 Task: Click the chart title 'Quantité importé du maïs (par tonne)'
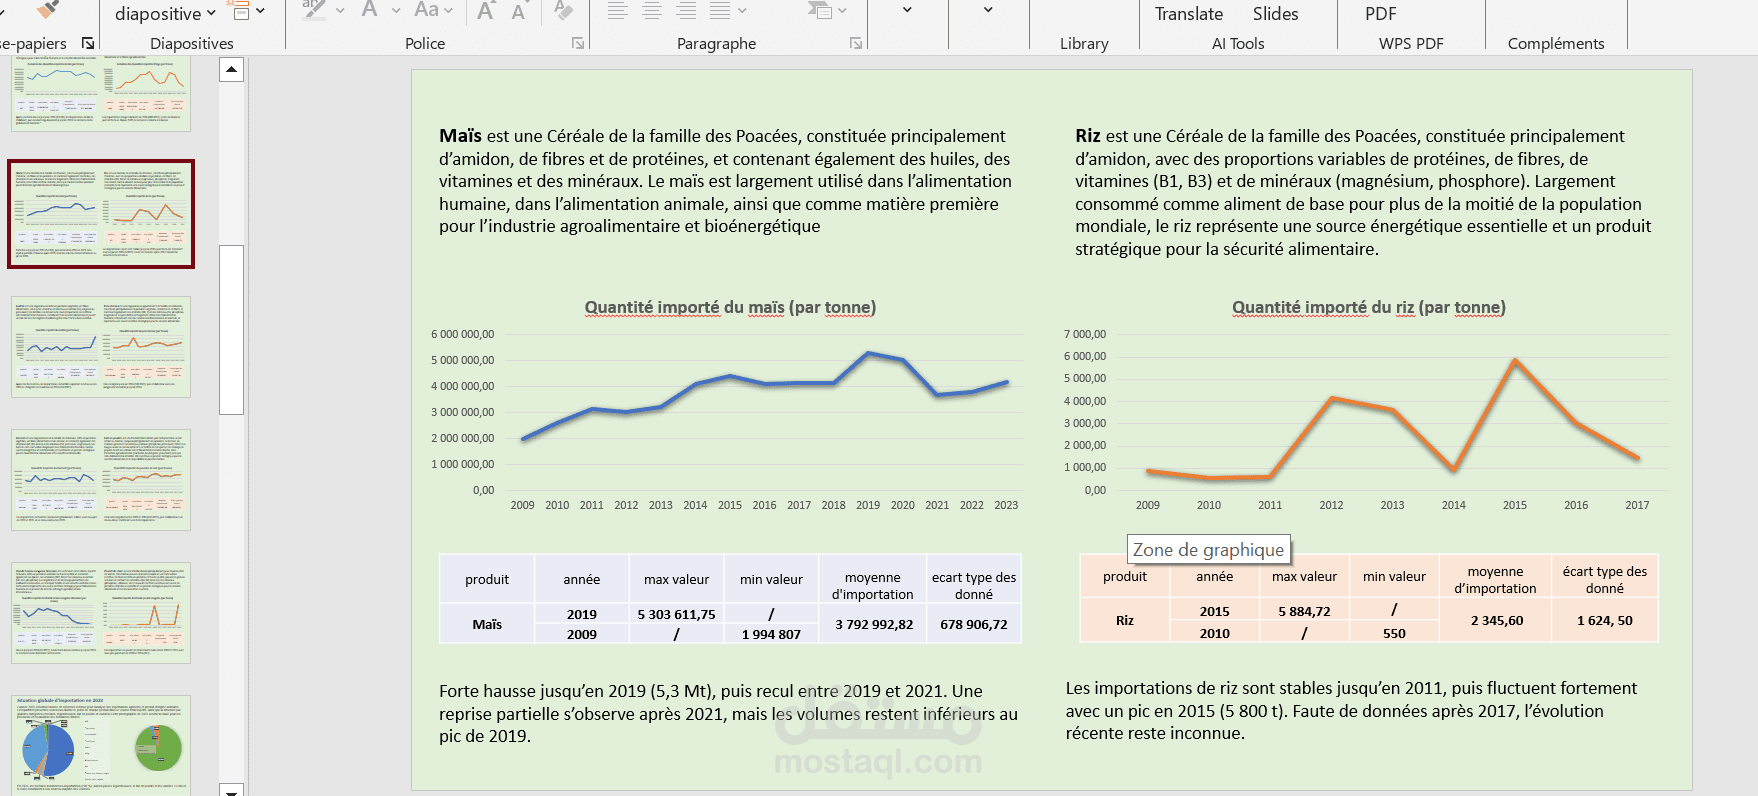pyautogui.click(x=730, y=307)
